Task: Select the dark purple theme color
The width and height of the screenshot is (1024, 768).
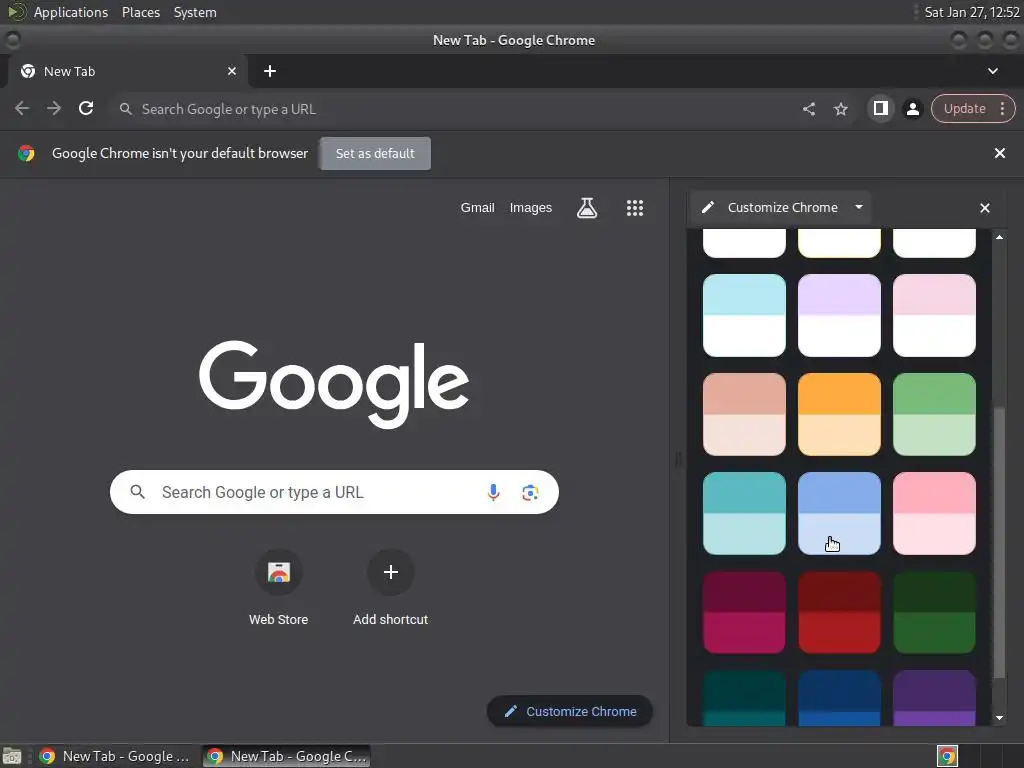Action: click(934, 698)
